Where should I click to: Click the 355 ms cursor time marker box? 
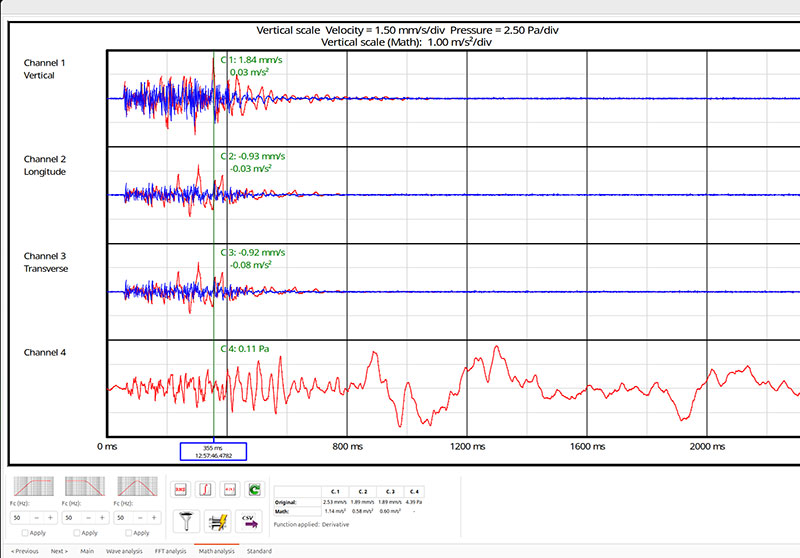[x=212, y=451]
